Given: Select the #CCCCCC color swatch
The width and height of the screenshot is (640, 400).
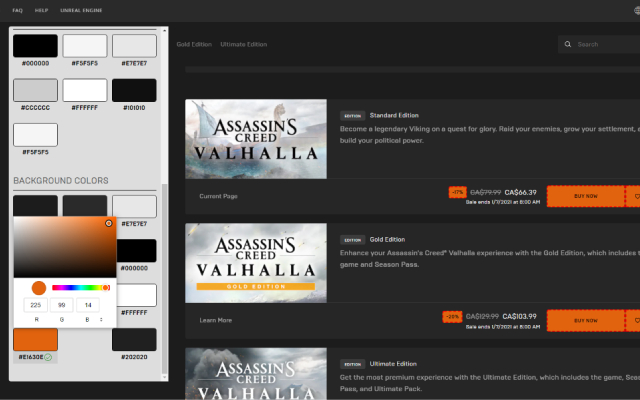Looking at the screenshot, I should (35, 90).
